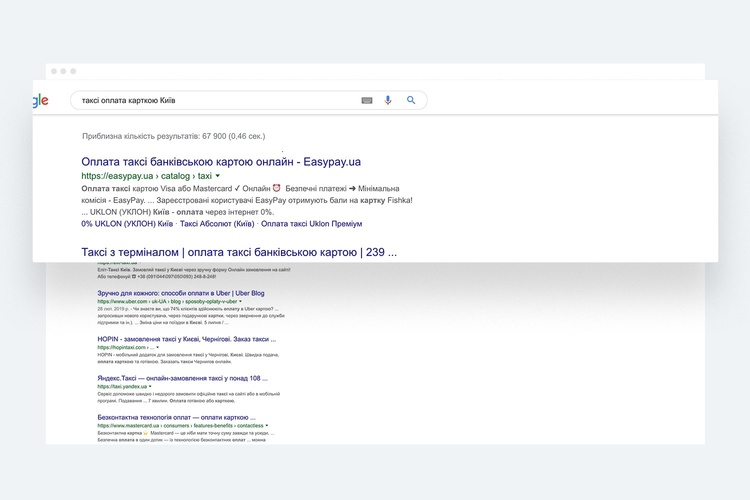This screenshot has height=500, width=750.
Task: Click the www.uber.com blog URL
Action: point(167,302)
